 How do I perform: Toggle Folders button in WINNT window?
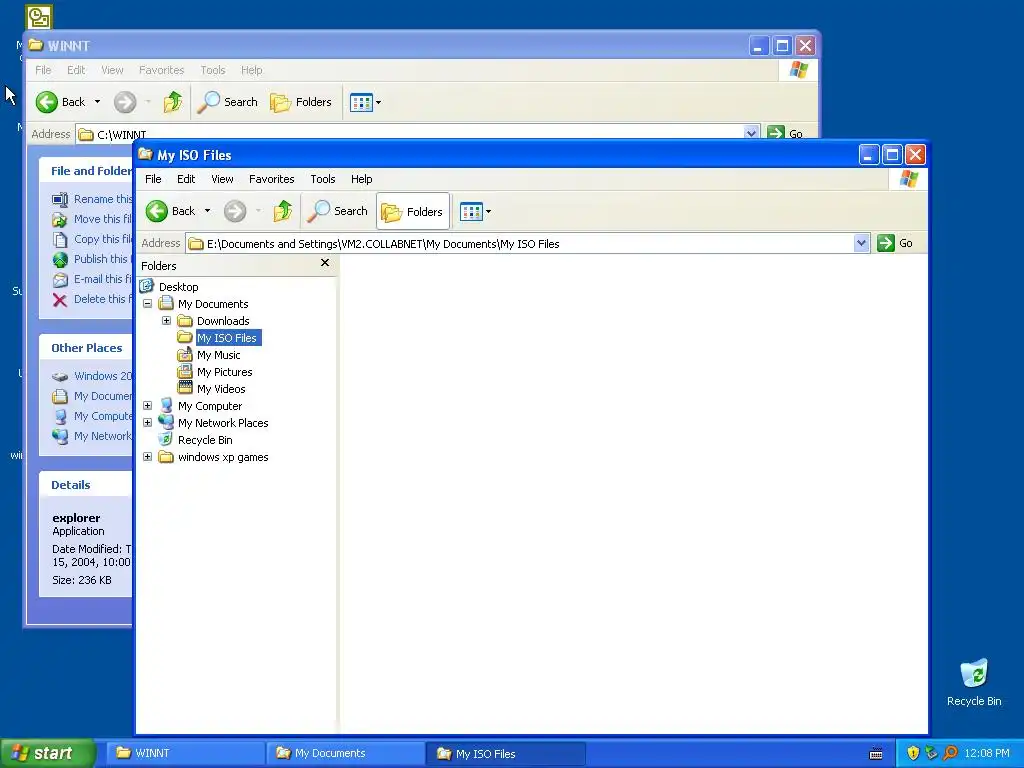[301, 102]
